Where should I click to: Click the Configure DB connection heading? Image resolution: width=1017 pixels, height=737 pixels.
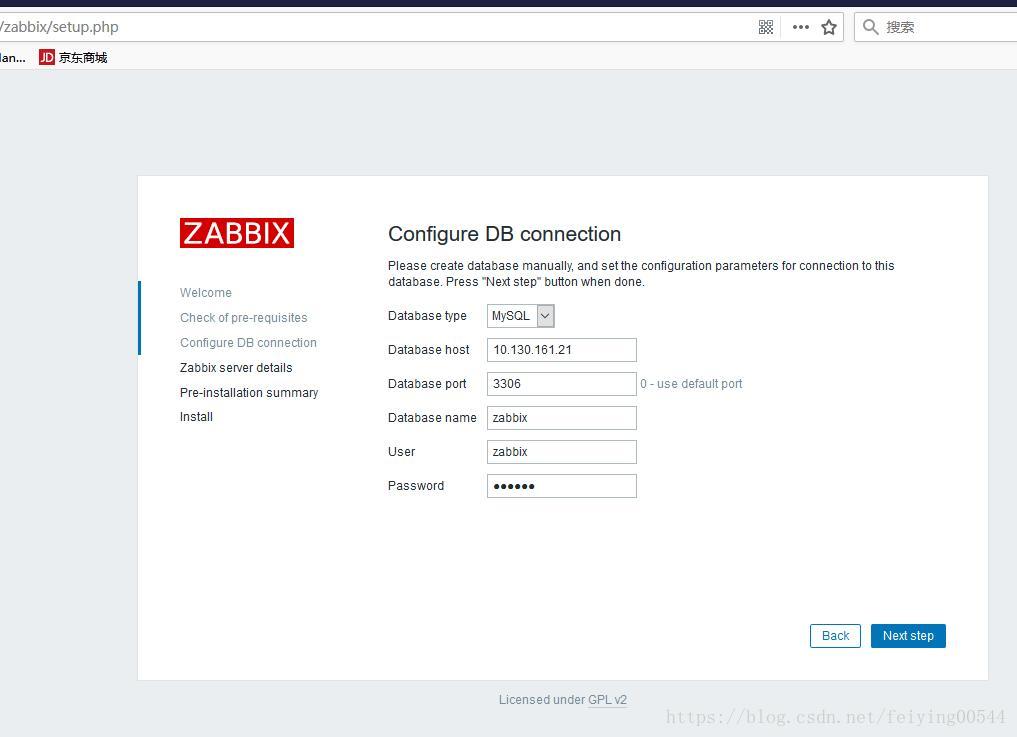[505, 234]
